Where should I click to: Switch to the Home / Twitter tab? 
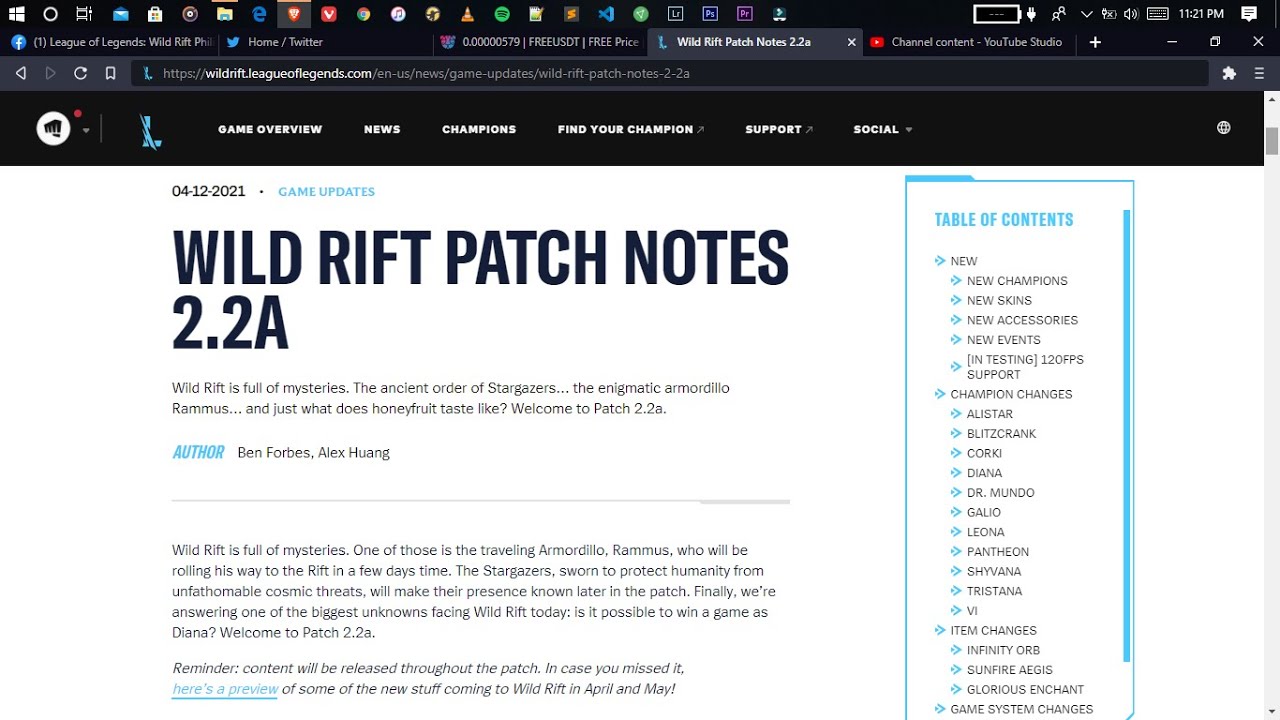click(326, 42)
